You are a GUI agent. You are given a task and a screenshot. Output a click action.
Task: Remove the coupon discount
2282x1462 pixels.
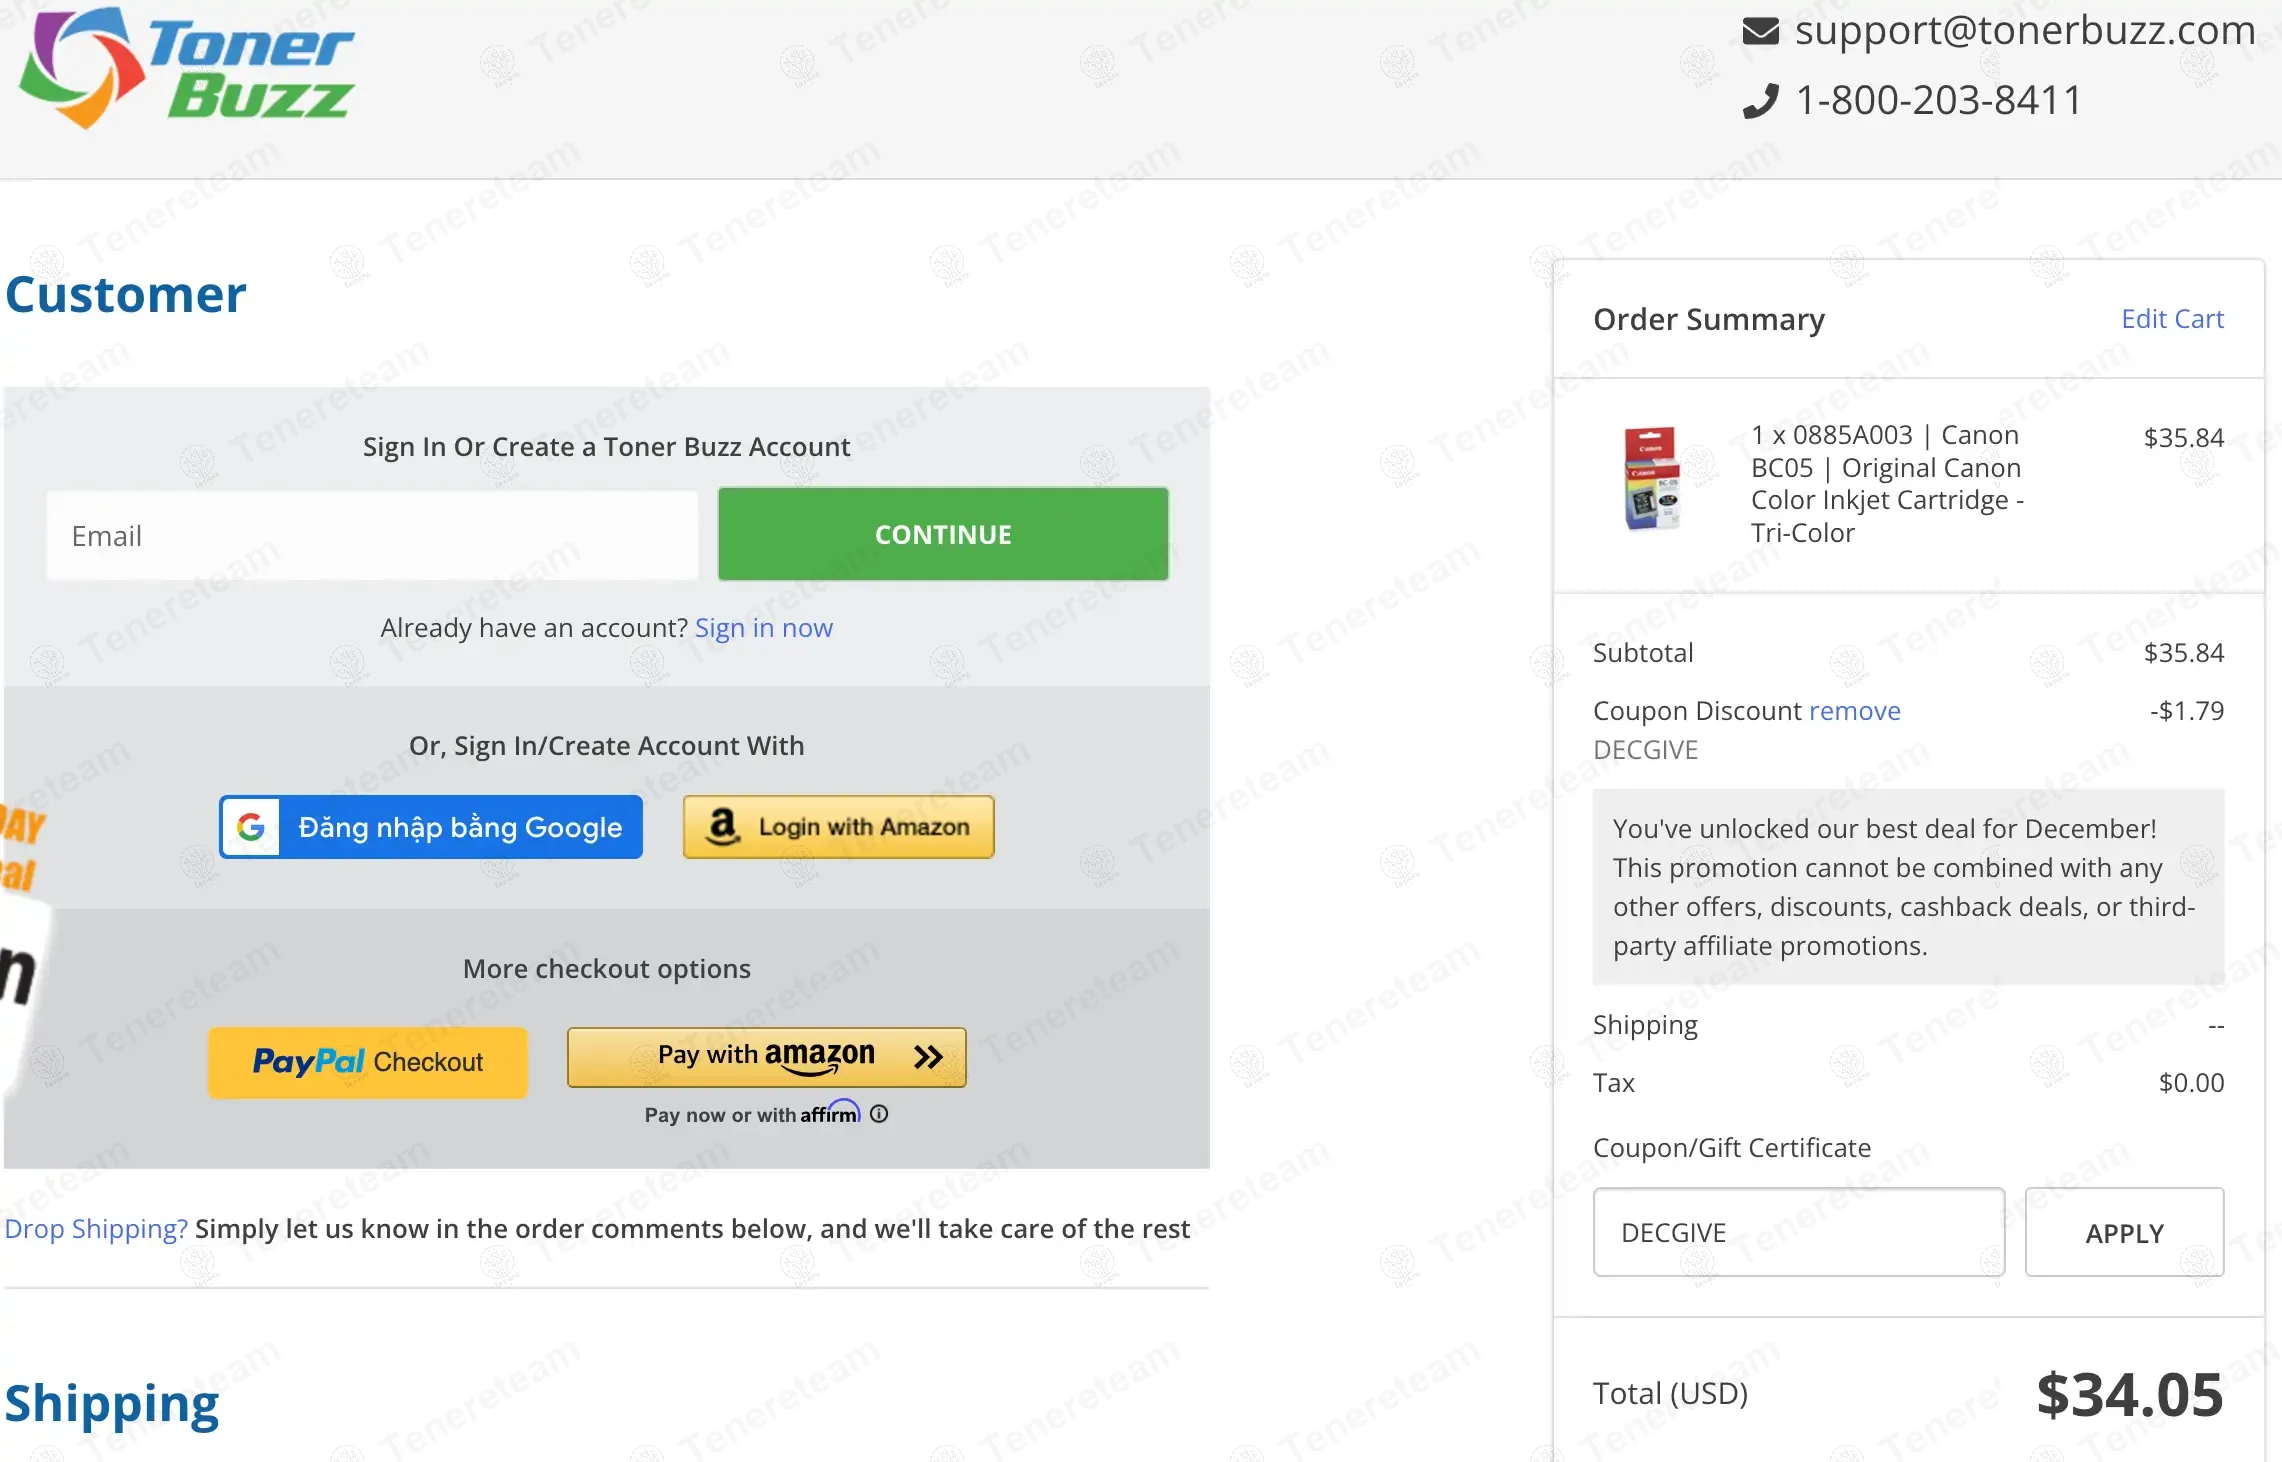pos(1854,711)
